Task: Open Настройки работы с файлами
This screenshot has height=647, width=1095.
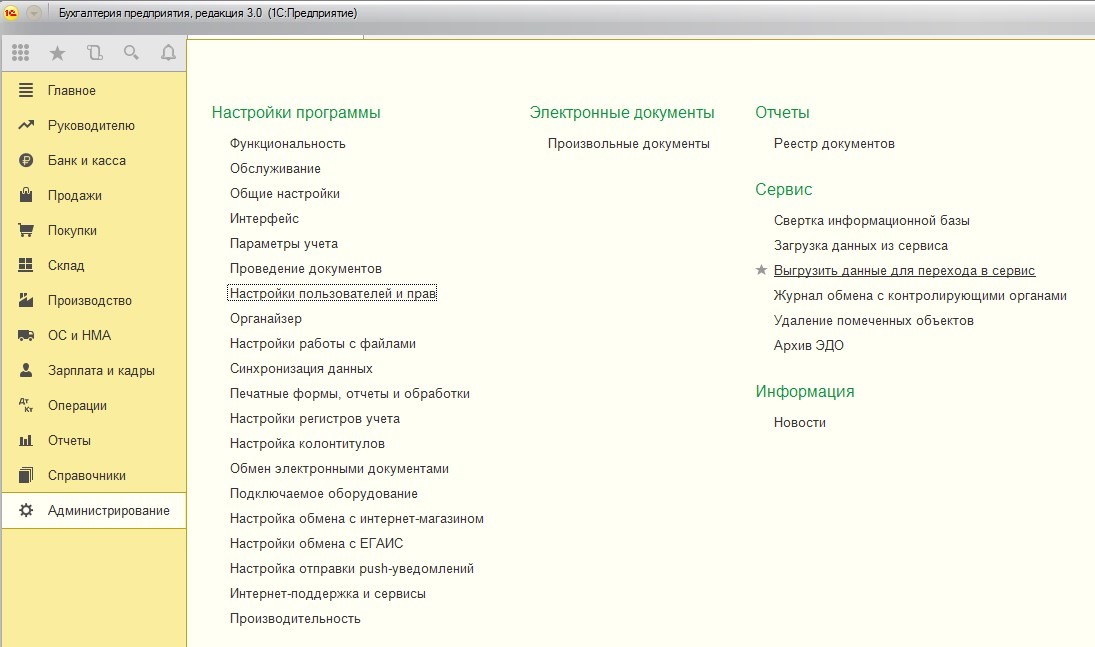Action: [x=323, y=344]
